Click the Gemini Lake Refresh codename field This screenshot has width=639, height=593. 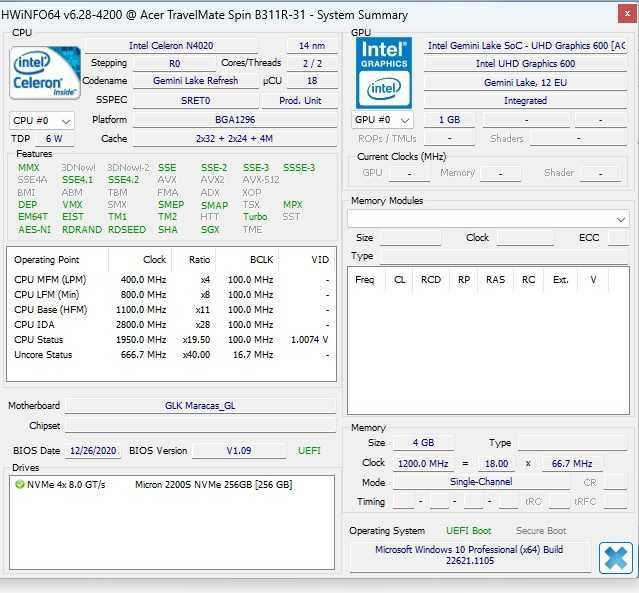point(195,81)
